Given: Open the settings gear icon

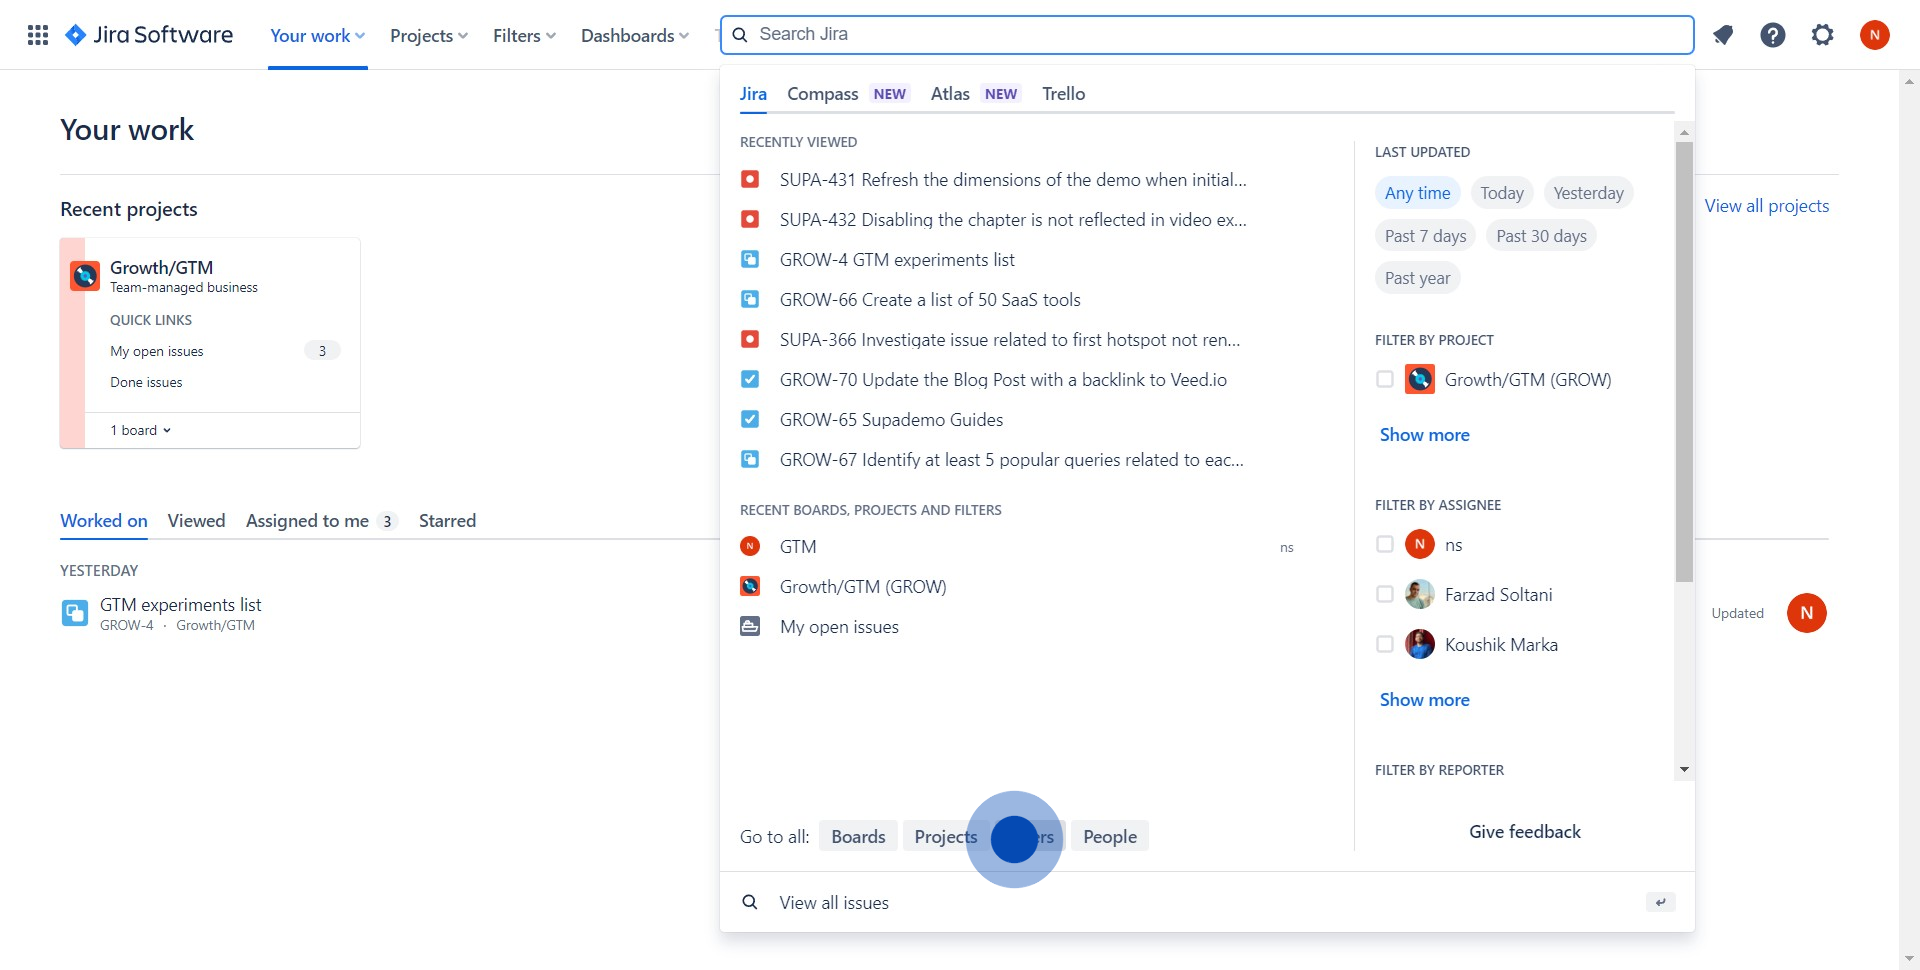Looking at the screenshot, I should click(x=1823, y=35).
